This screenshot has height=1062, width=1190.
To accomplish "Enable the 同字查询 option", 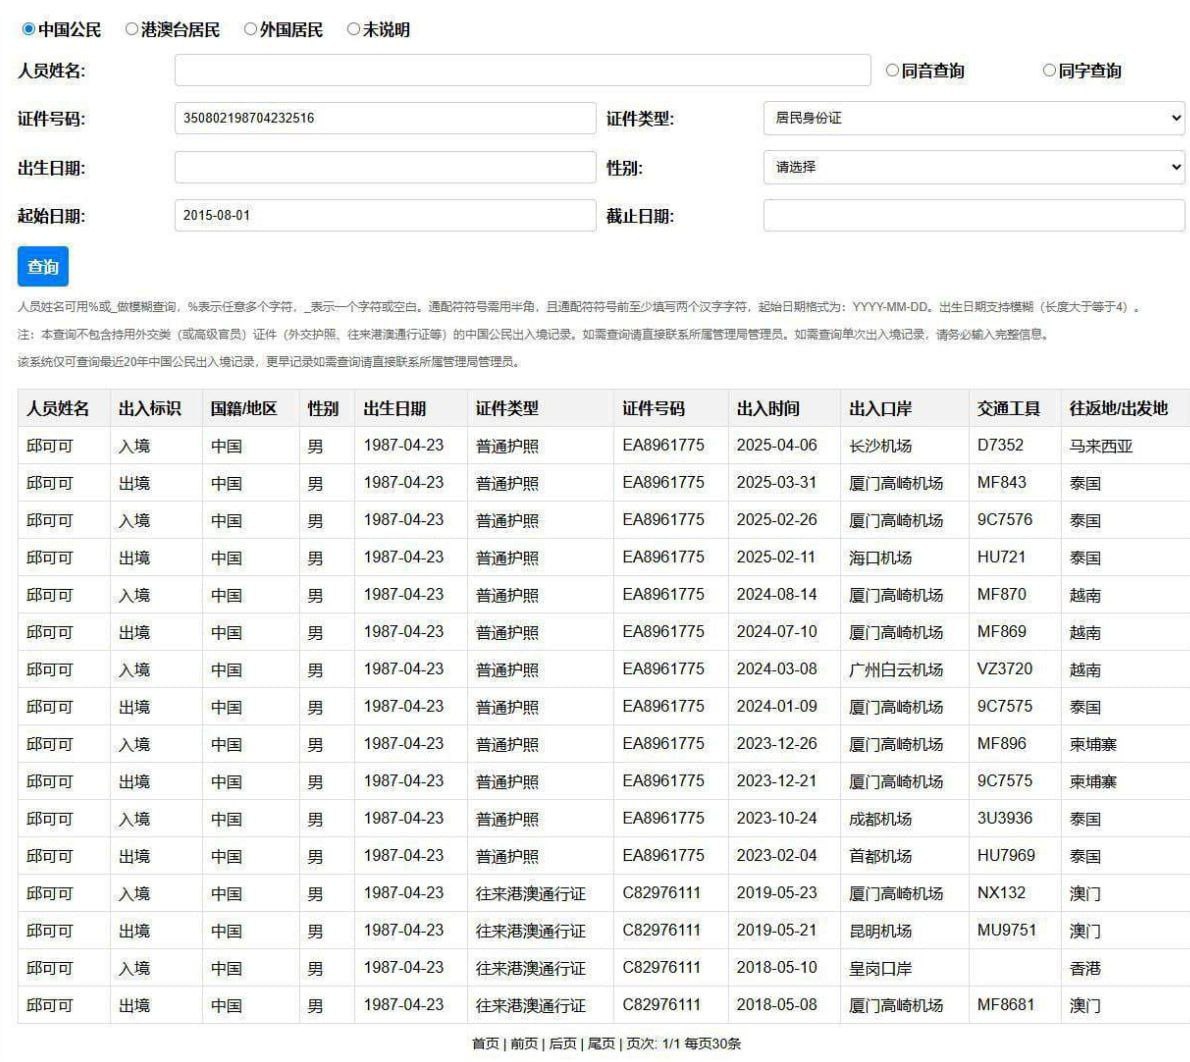I will pyautogui.click(x=1049, y=71).
